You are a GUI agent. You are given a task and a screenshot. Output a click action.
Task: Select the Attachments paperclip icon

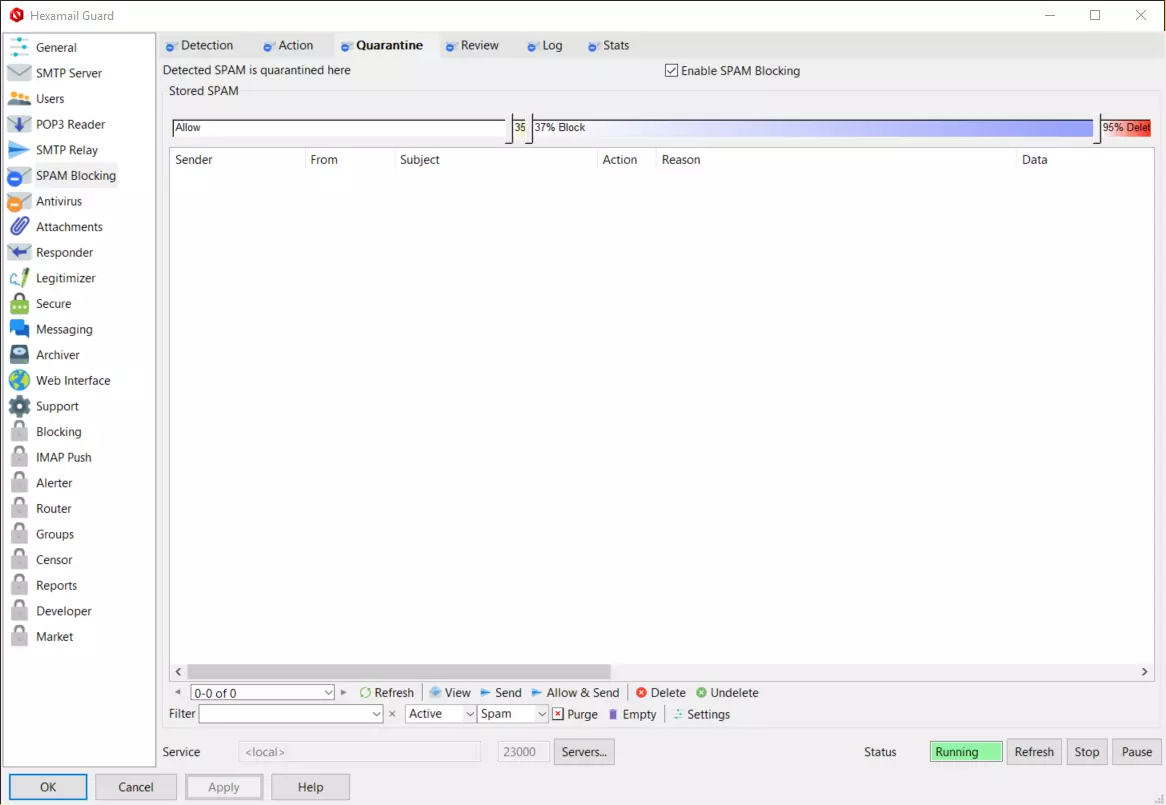pos(19,227)
